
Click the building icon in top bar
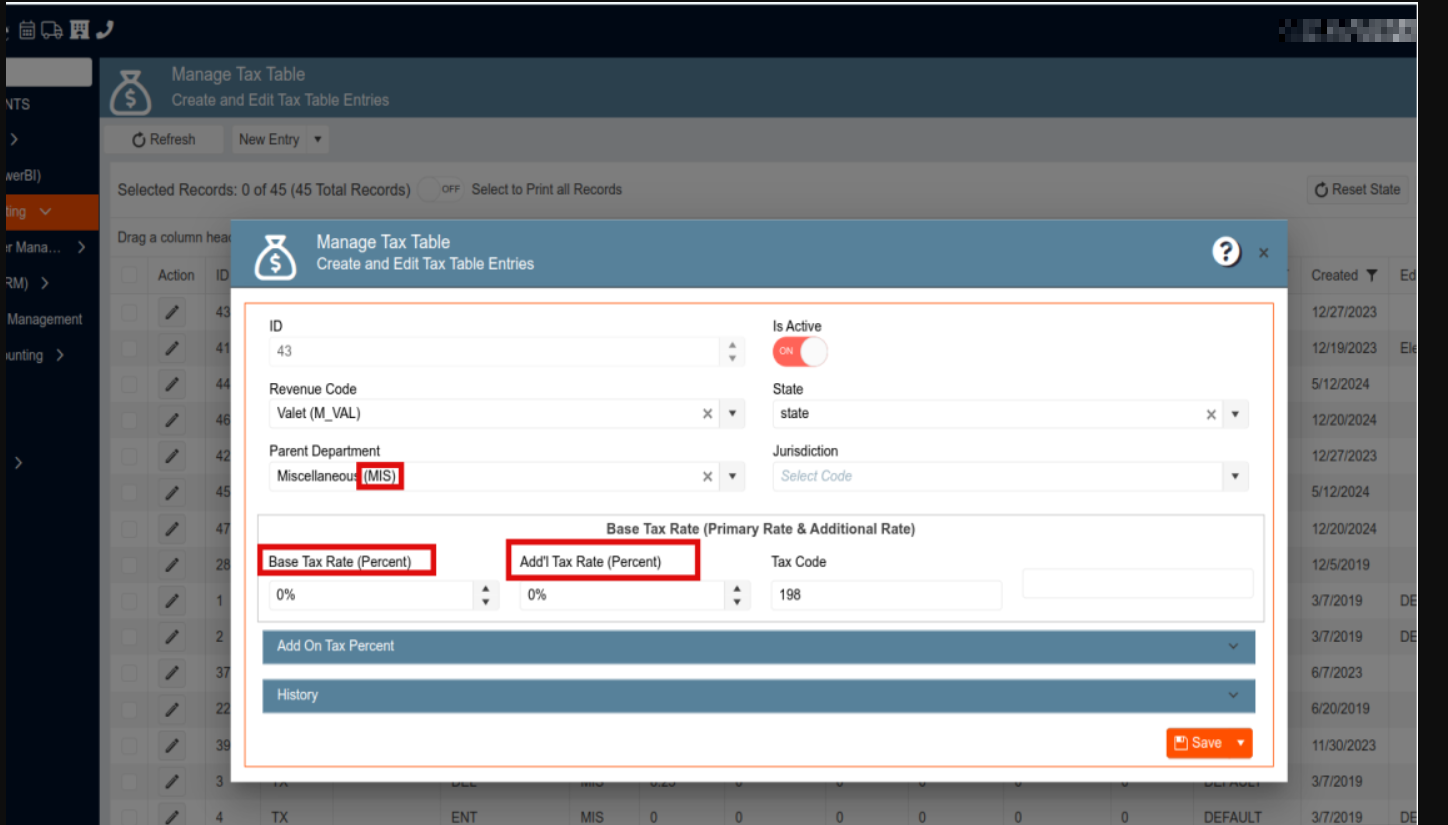click(79, 31)
